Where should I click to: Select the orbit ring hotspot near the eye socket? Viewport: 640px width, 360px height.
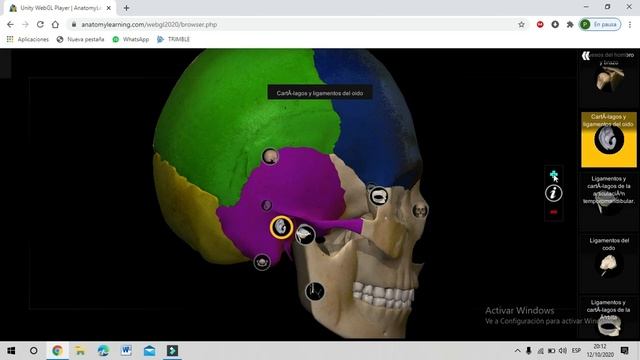pos(379,196)
